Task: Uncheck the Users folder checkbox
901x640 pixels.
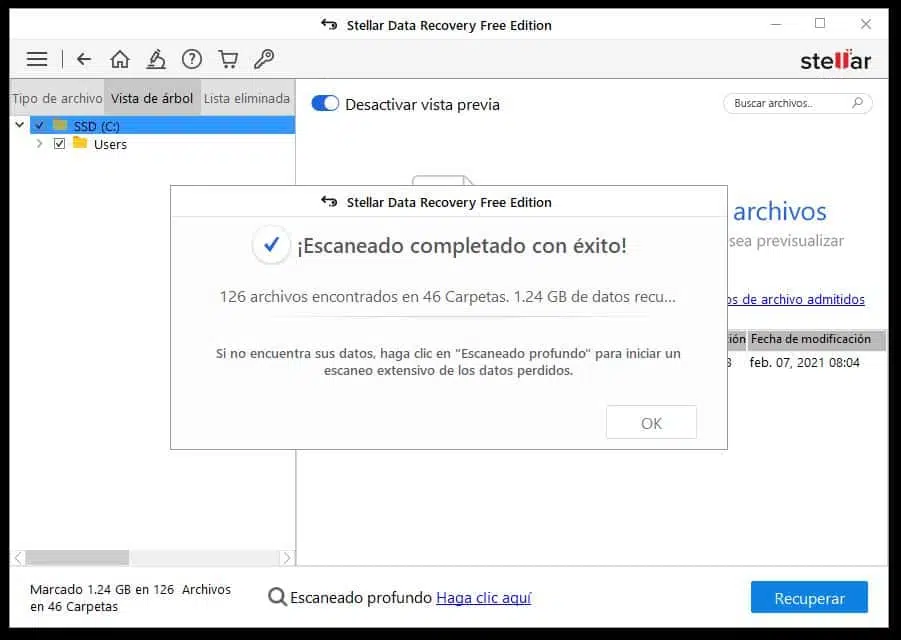Action: click(x=59, y=143)
